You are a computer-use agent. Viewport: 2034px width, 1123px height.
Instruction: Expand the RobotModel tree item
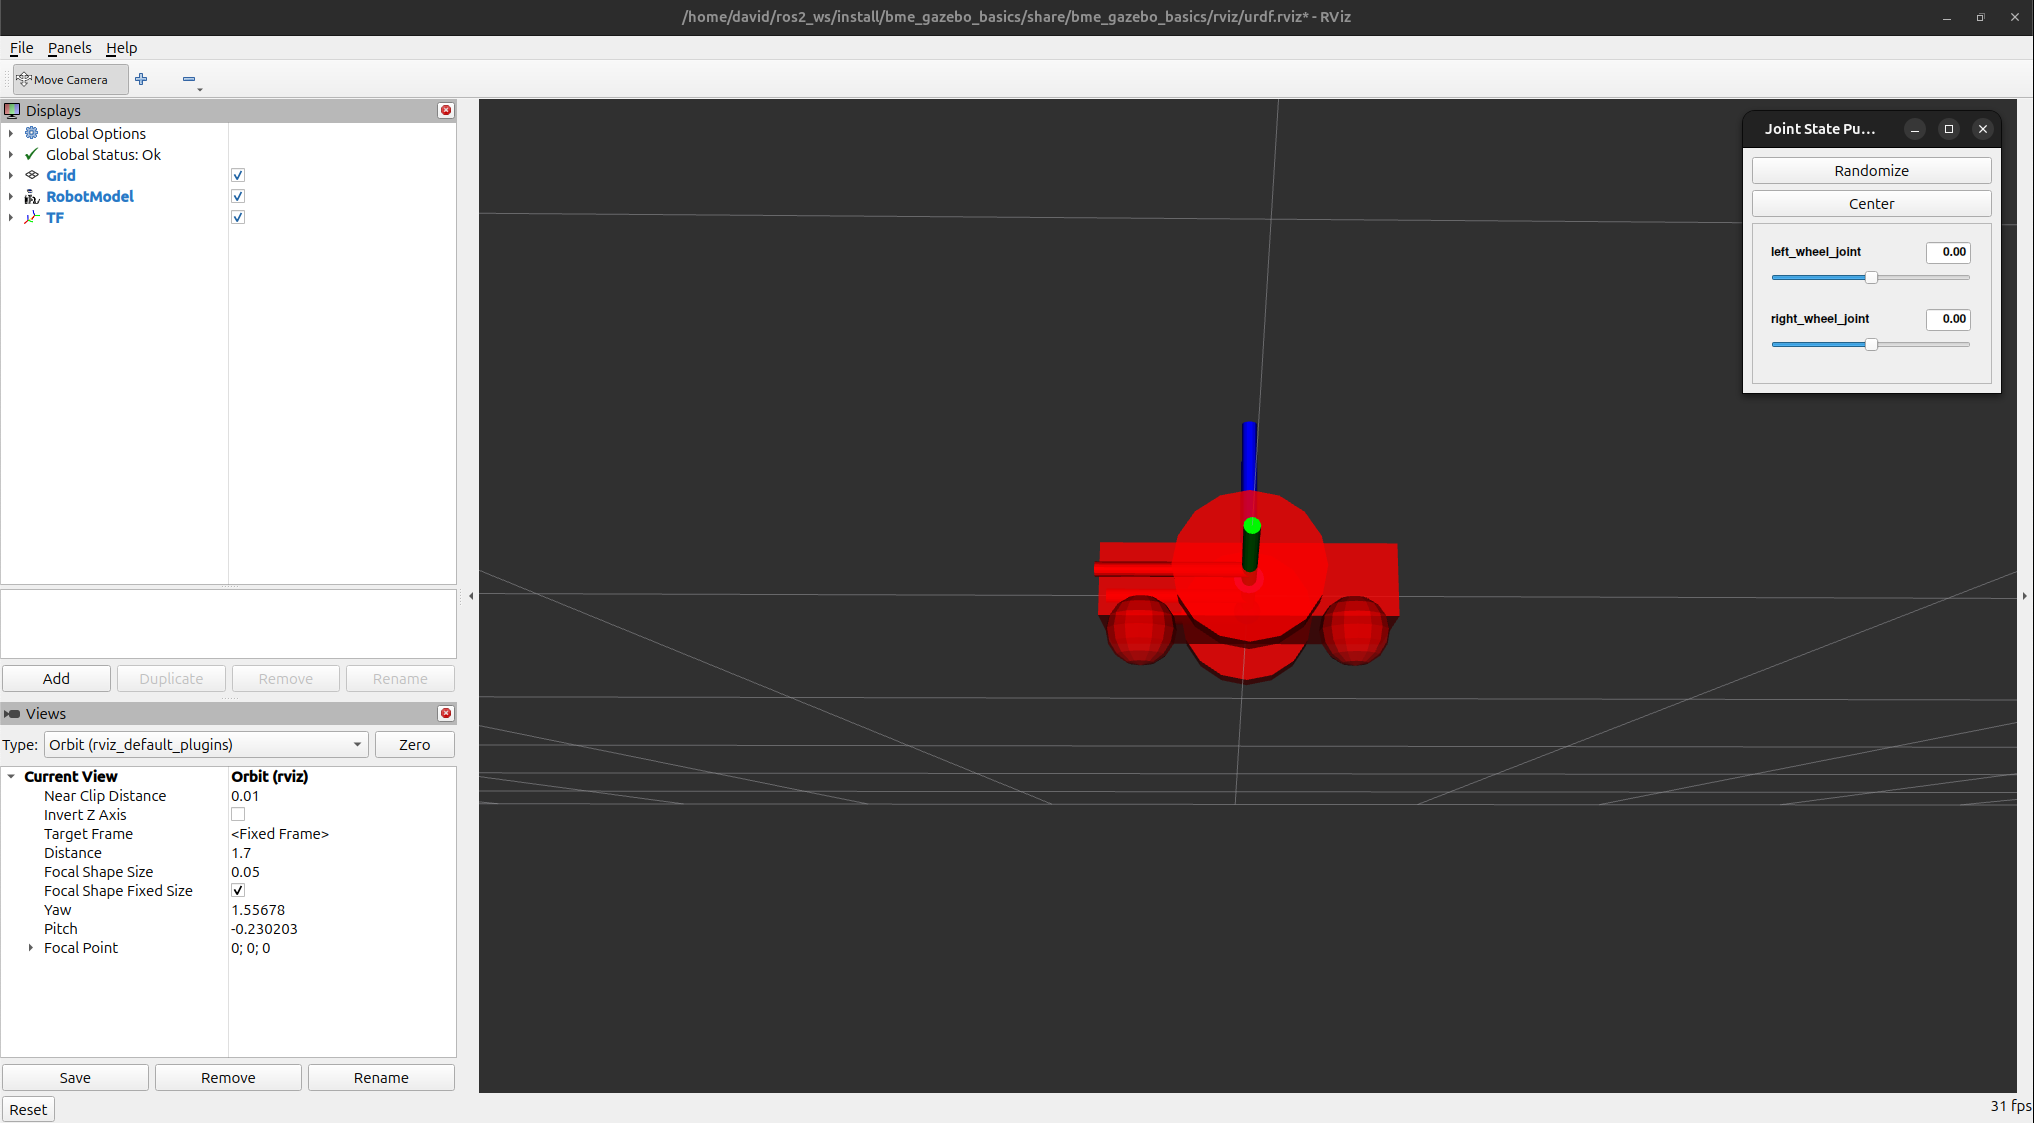tap(11, 196)
